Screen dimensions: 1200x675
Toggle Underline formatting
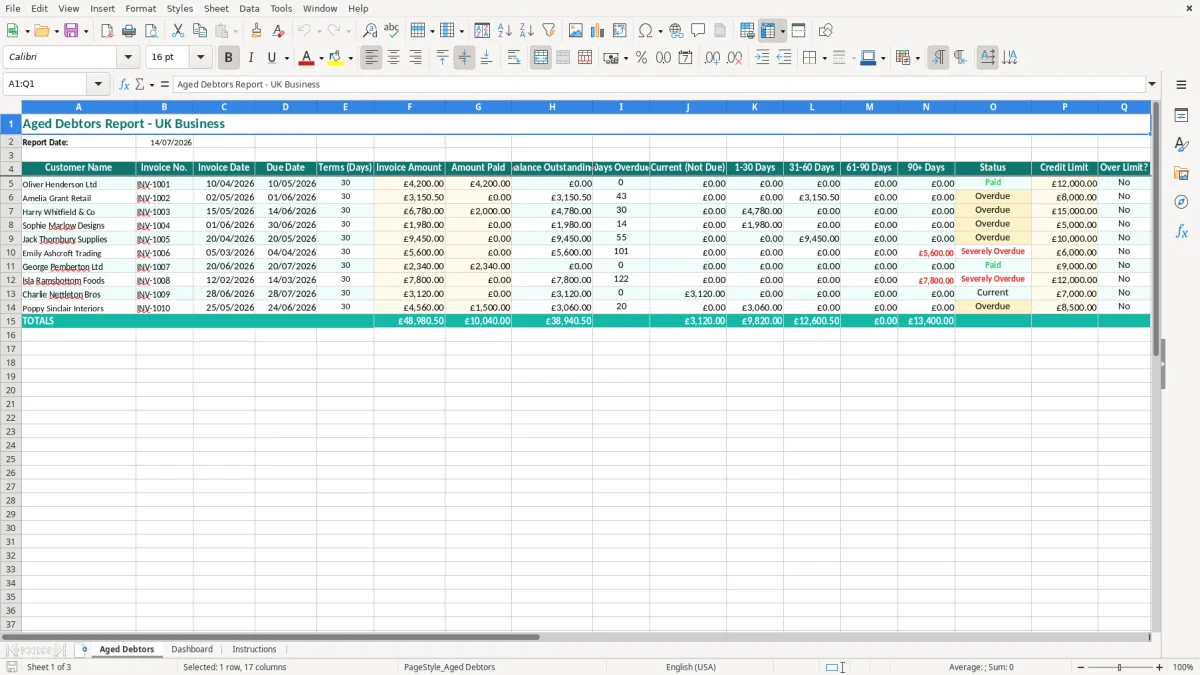272,58
